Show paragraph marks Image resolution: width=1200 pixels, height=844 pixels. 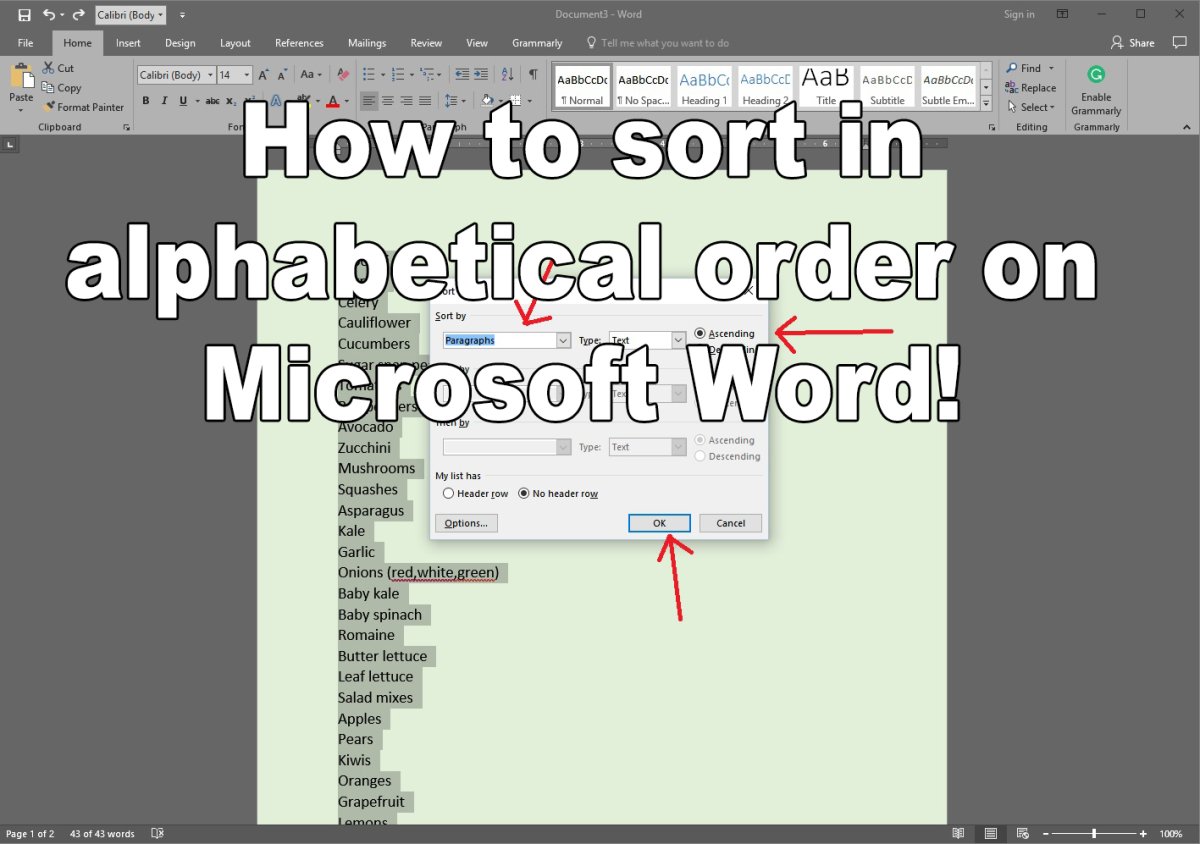[533, 75]
